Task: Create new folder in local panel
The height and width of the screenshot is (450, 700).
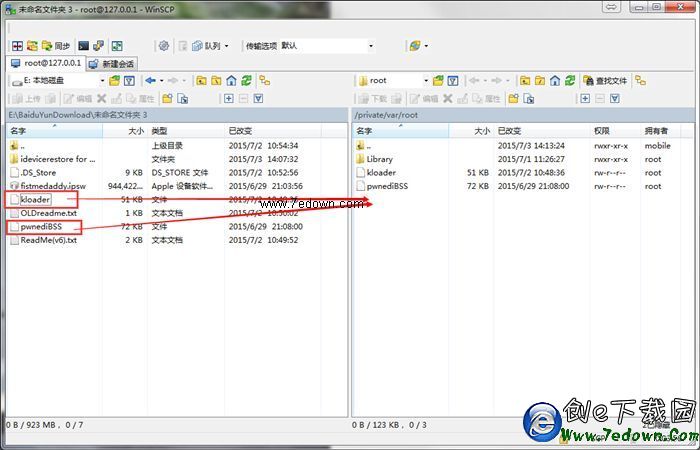Action: pyautogui.click(x=167, y=99)
